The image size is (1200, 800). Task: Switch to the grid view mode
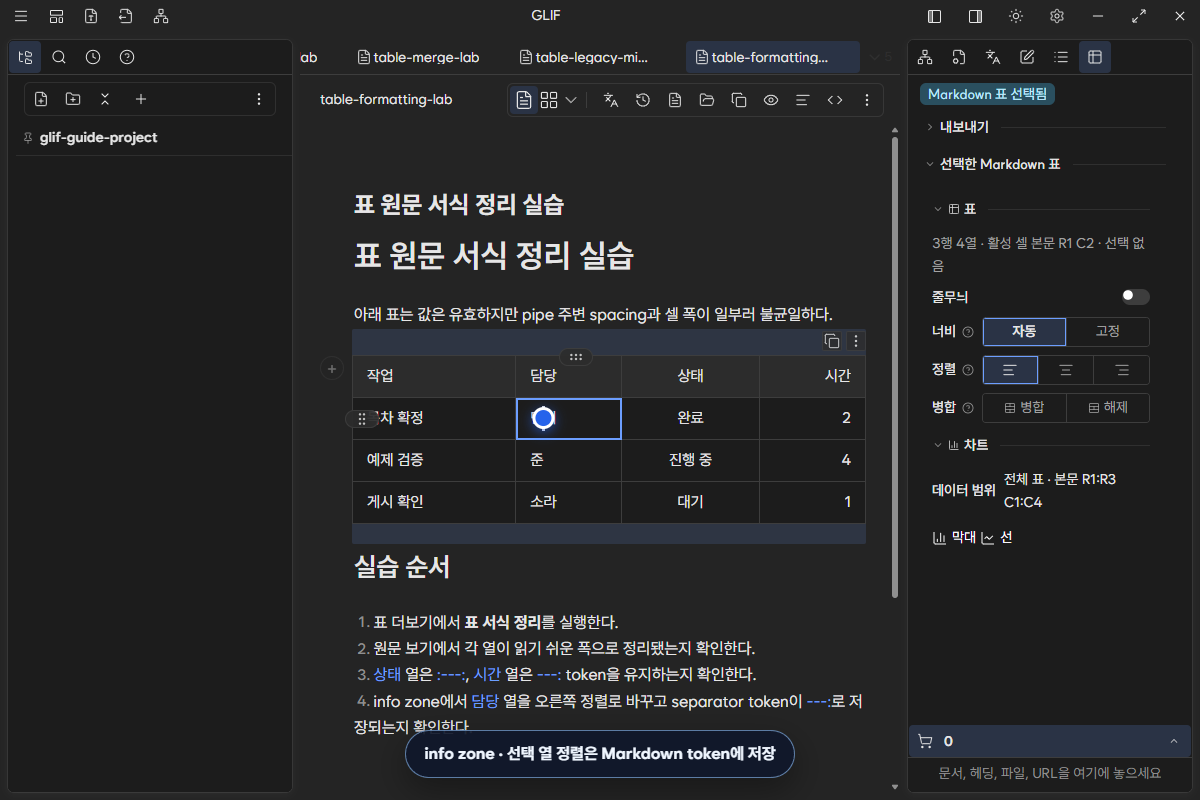[x=549, y=100]
